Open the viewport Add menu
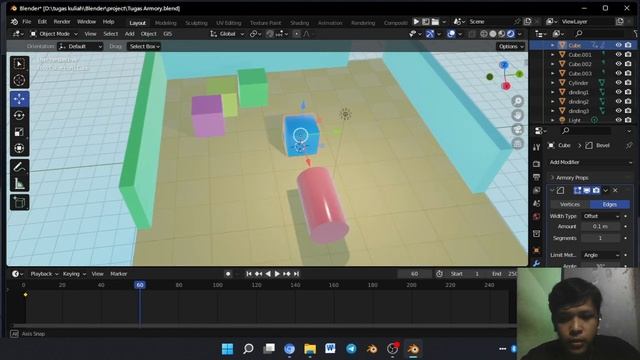640x360 pixels. tap(129, 34)
